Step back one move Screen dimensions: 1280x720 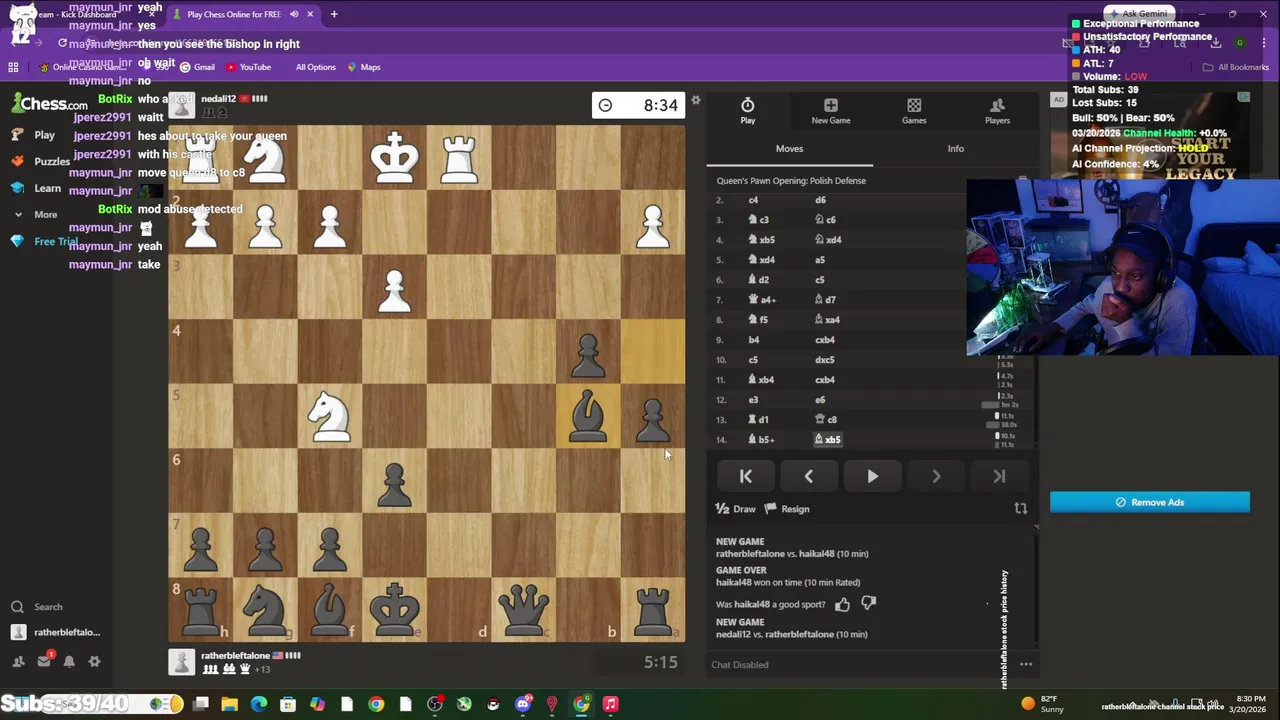coord(808,477)
